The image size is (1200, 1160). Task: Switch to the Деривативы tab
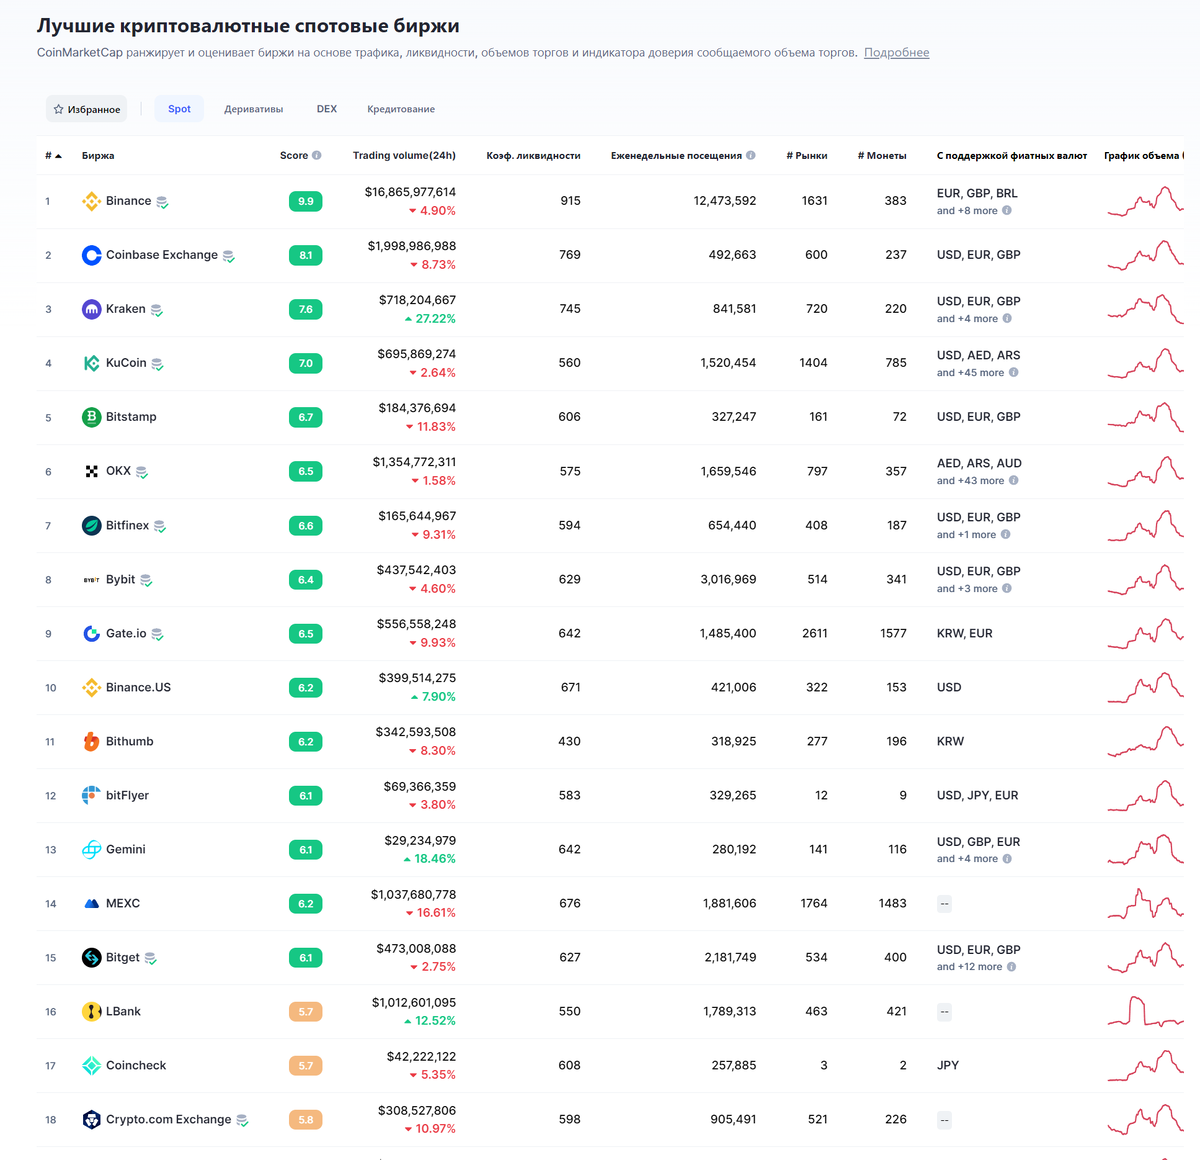[254, 109]
